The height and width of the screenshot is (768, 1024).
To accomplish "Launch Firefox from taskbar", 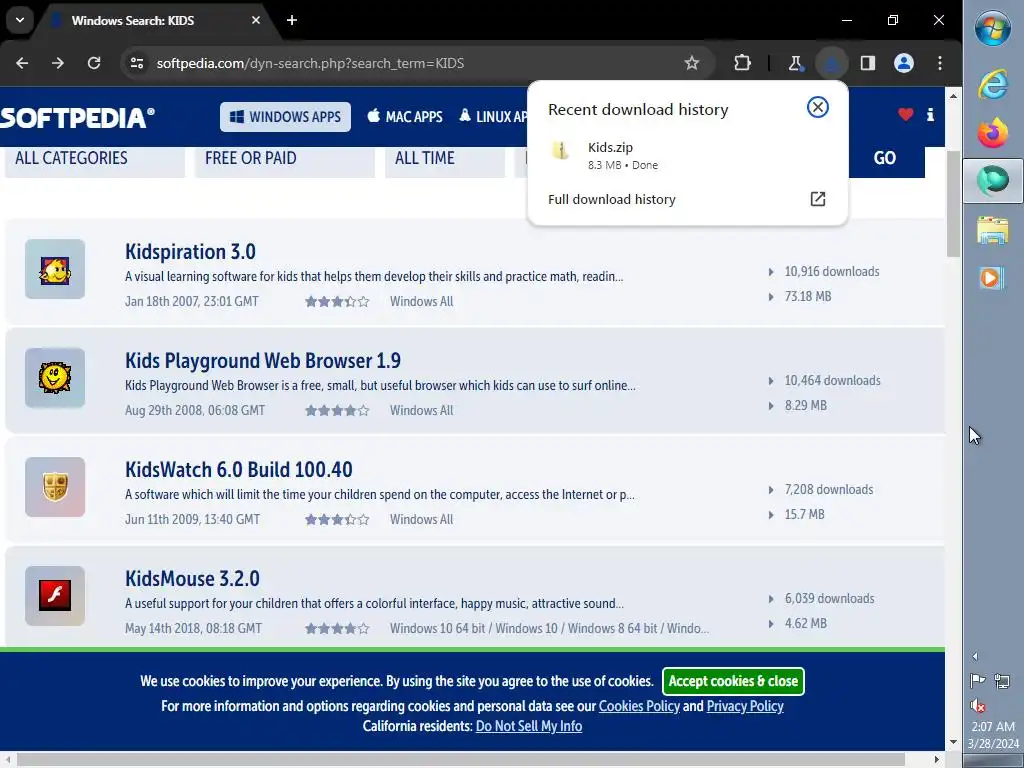I will click(x=993, y=133).
